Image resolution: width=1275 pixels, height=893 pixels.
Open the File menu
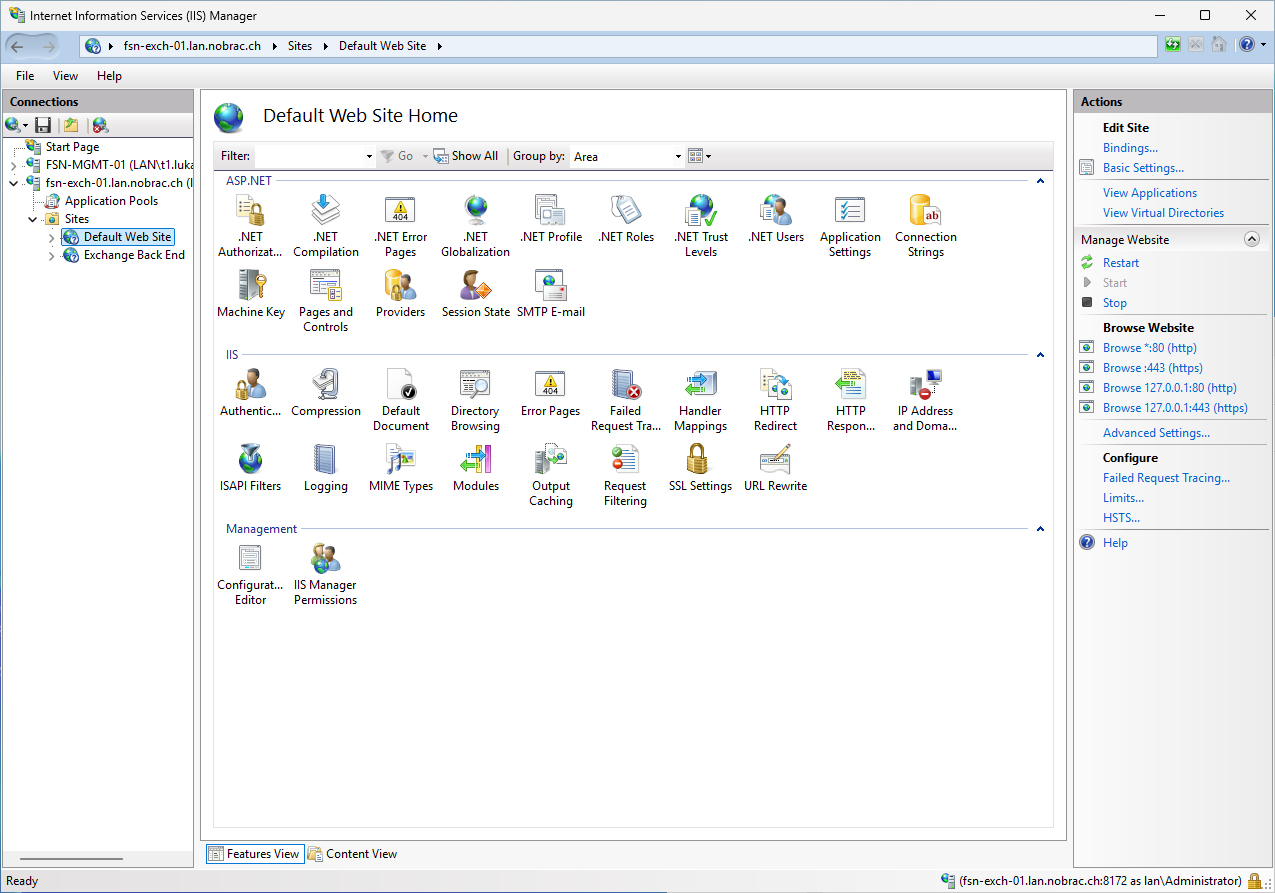25,76
